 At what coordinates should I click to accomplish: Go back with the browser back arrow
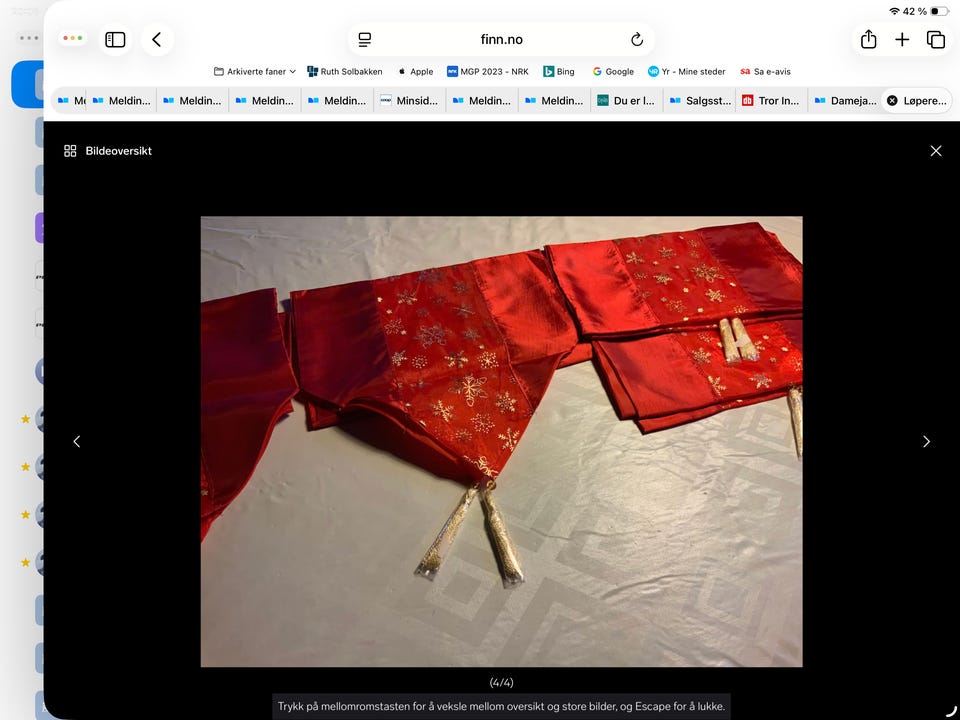[157, 40]
